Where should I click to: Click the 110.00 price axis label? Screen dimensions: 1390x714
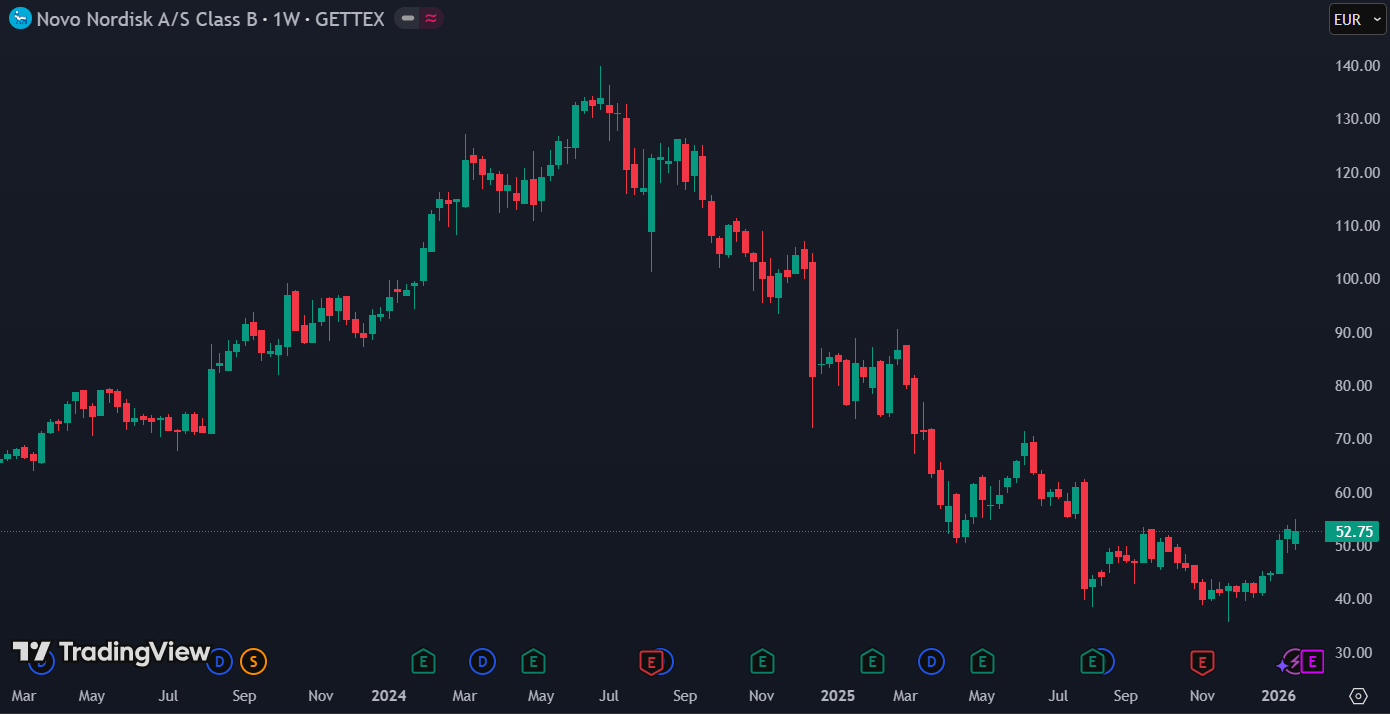[1358, 226]
